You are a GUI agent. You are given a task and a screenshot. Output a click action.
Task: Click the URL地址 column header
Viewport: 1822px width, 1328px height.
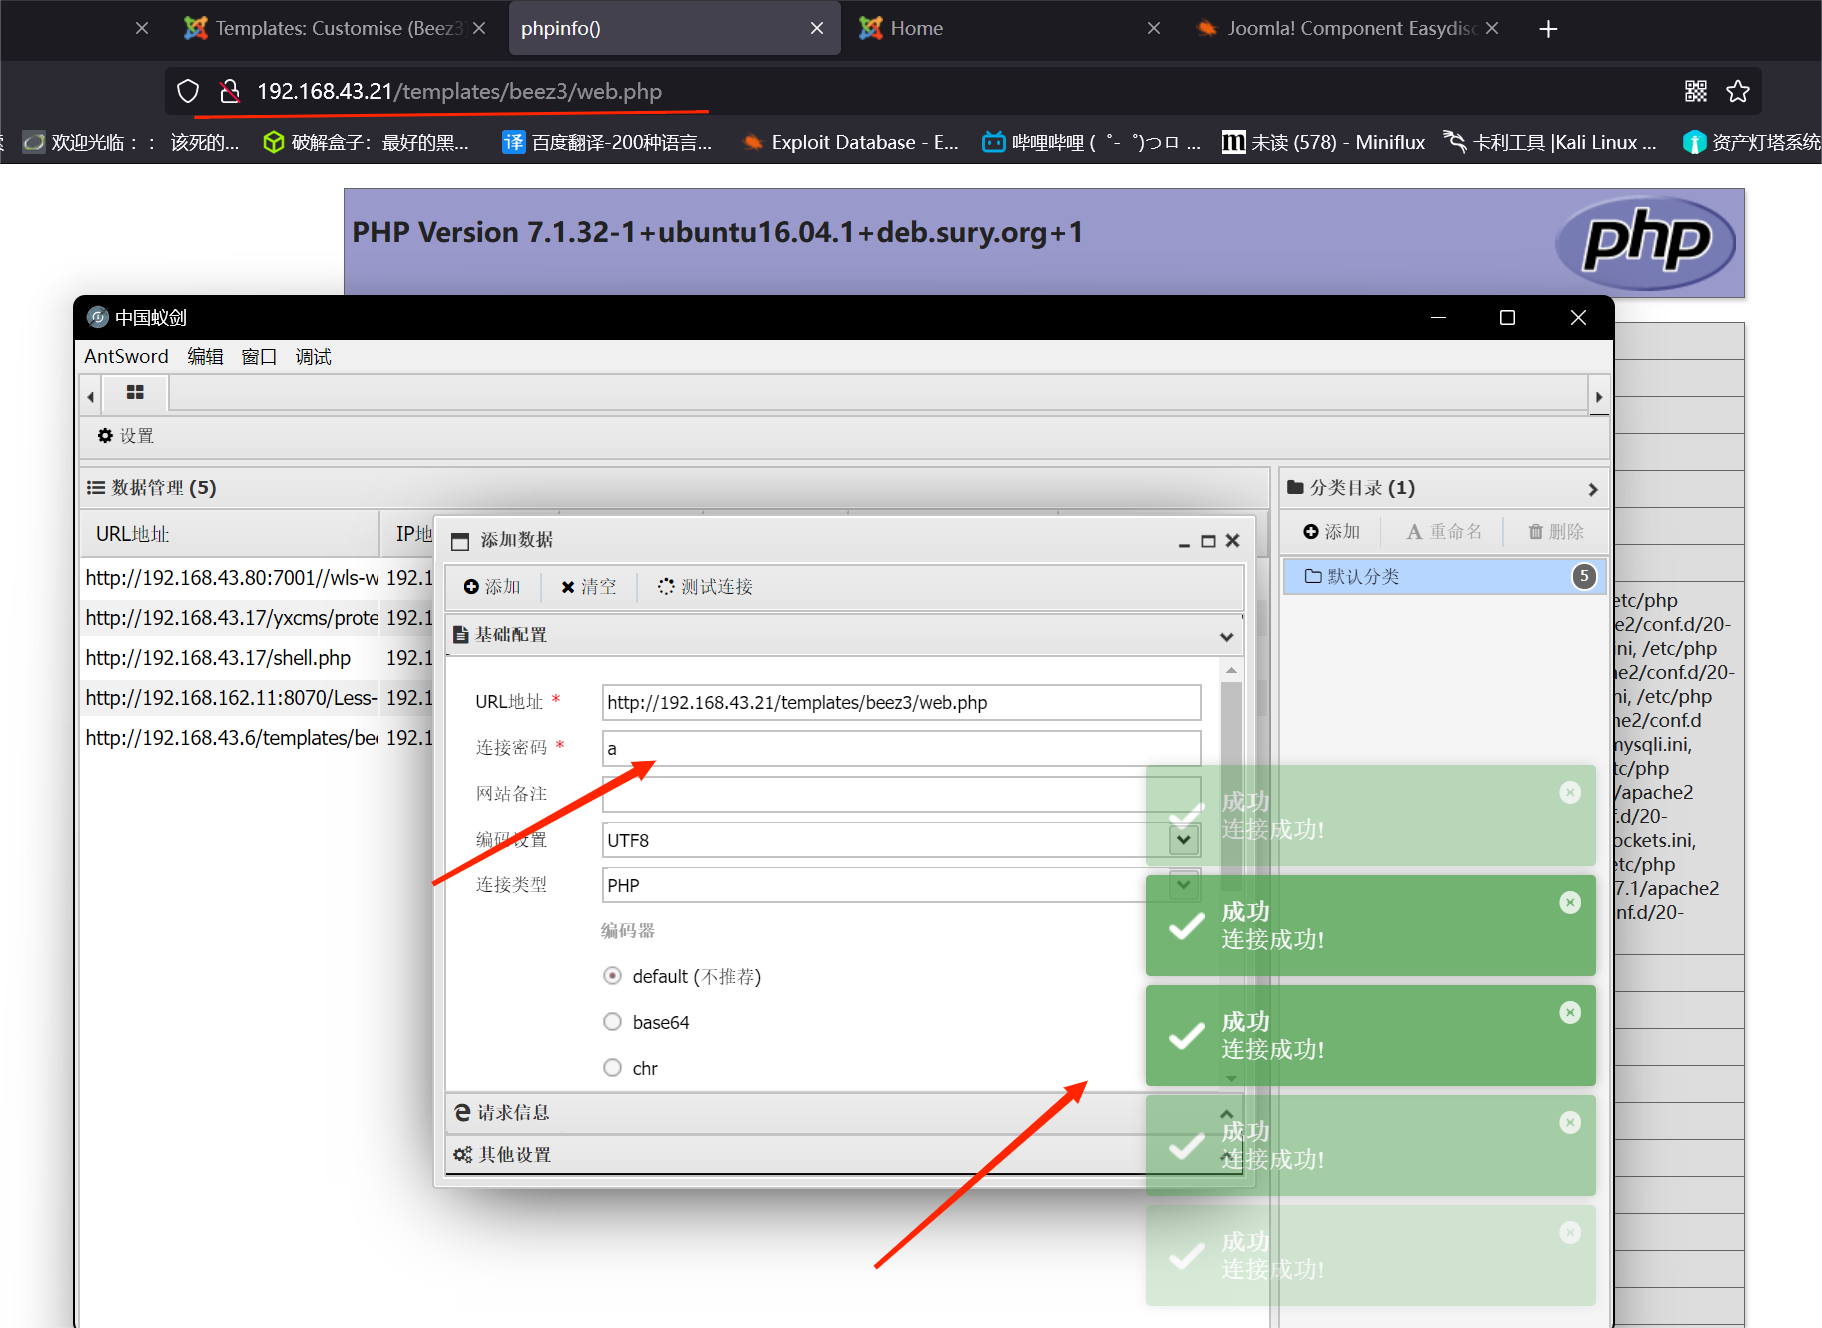point(230,534)
